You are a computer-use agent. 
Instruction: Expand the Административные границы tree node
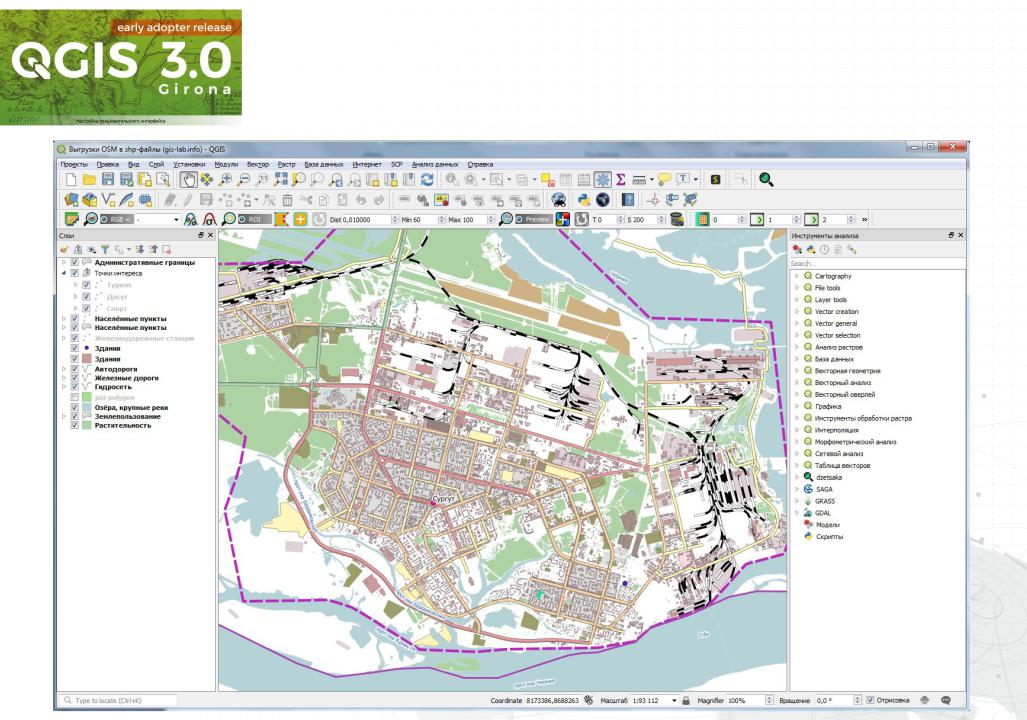64,263
